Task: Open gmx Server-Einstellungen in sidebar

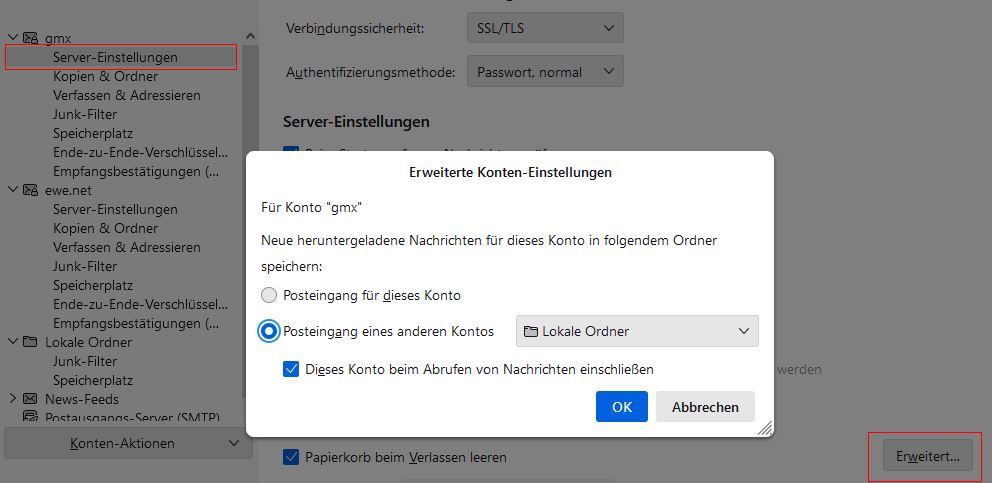Action: pos(115,57)
